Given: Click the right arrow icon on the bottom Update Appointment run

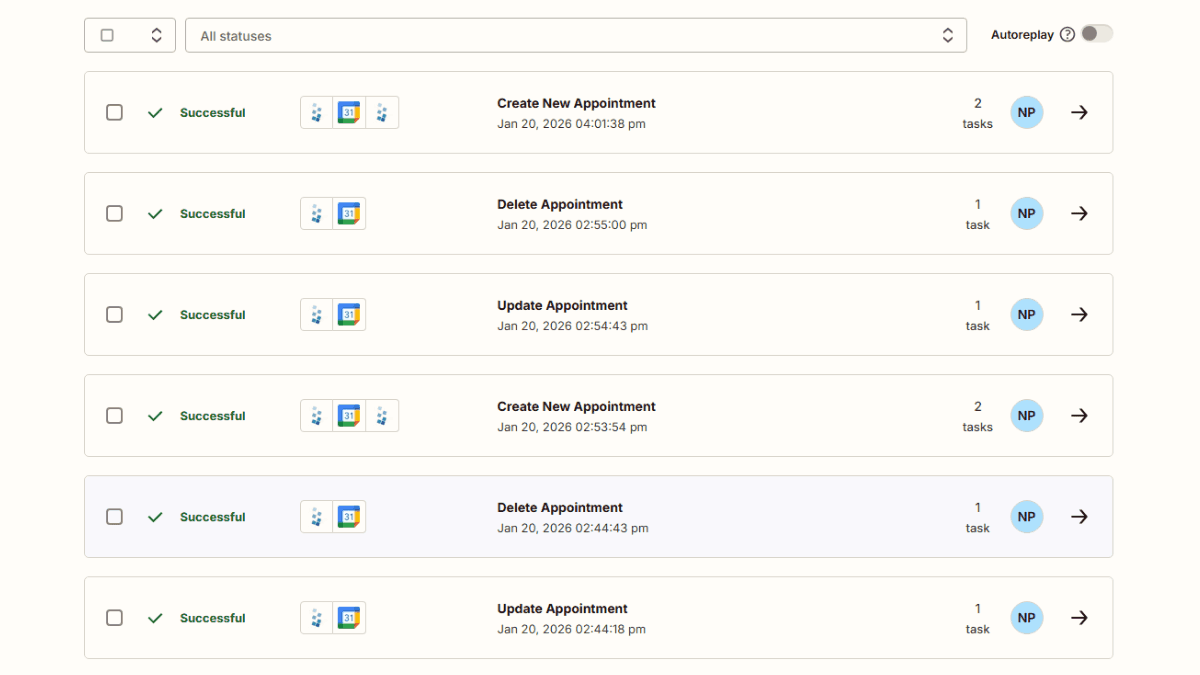Looking at the screenshot, I should 1079,617.
